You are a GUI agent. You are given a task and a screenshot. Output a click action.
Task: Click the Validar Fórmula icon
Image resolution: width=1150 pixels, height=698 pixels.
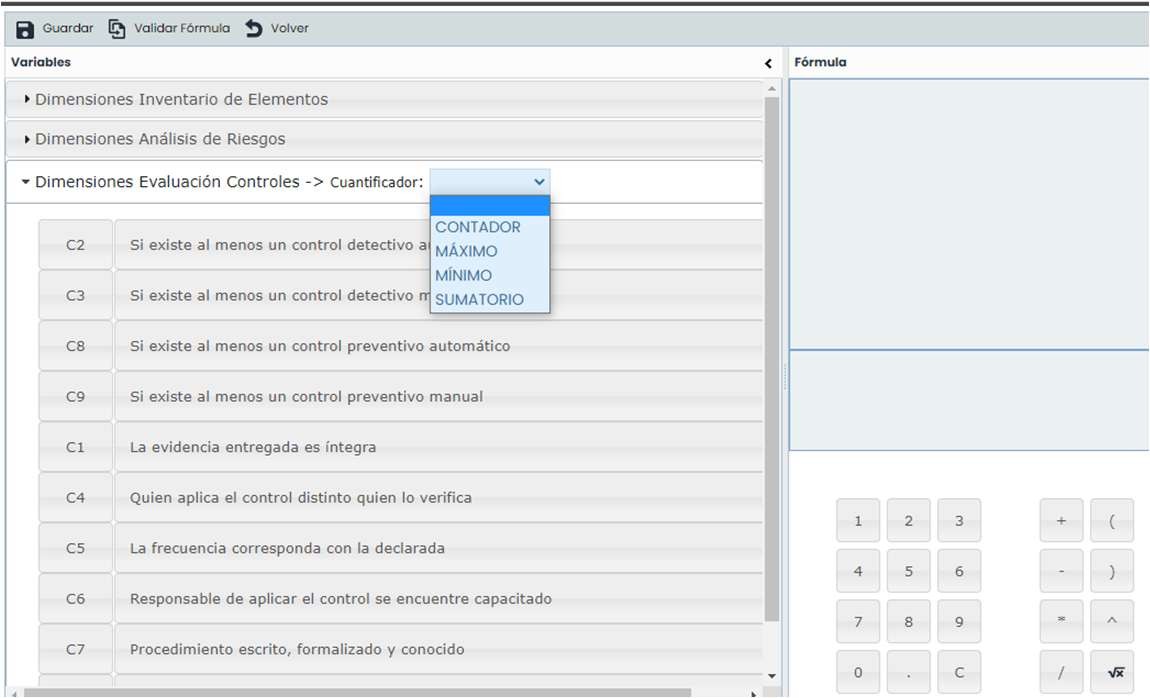point(117,29)
